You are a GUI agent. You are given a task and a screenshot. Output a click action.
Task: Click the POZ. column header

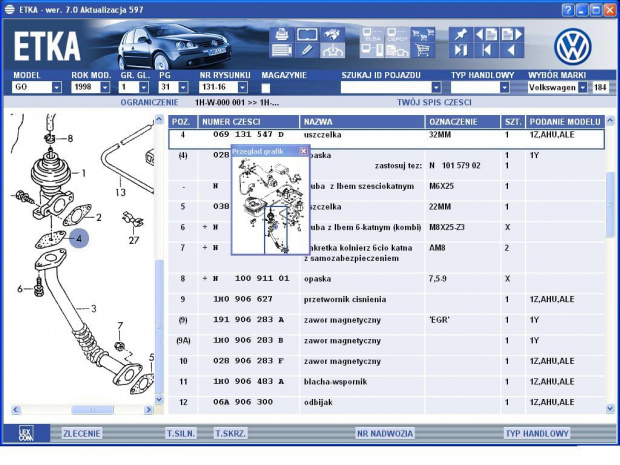(x=183, y=122)
